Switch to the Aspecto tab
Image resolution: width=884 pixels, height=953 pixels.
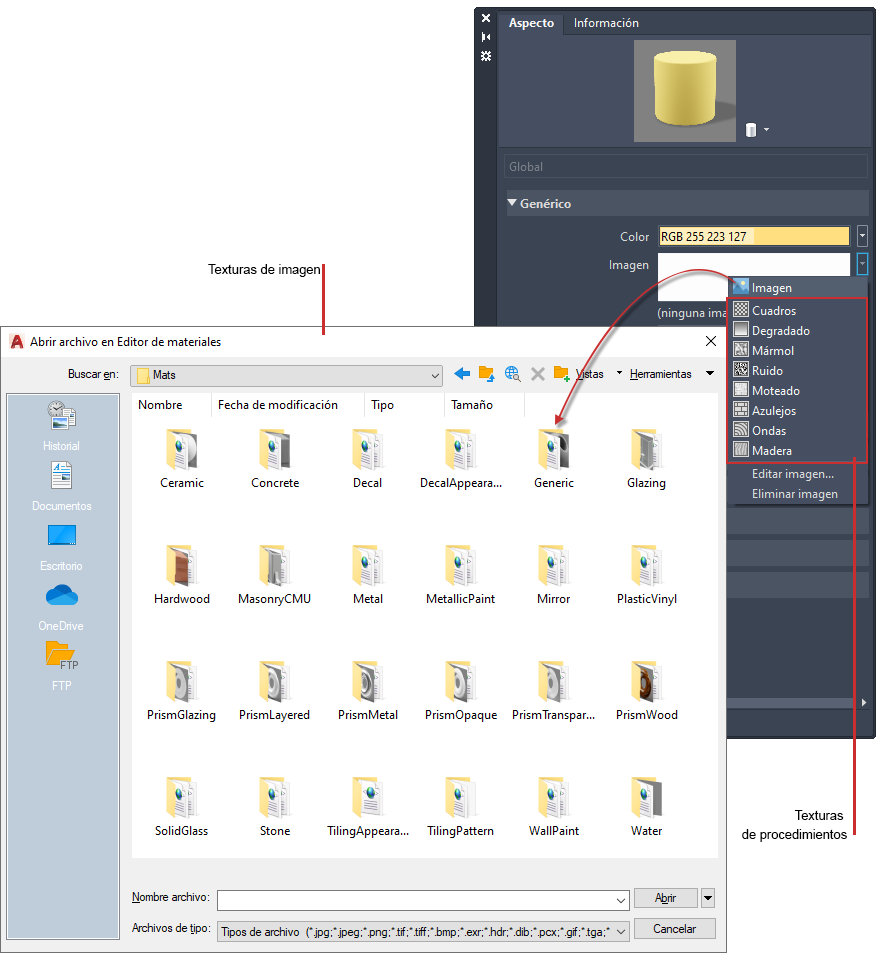click(x=531, y=23)
